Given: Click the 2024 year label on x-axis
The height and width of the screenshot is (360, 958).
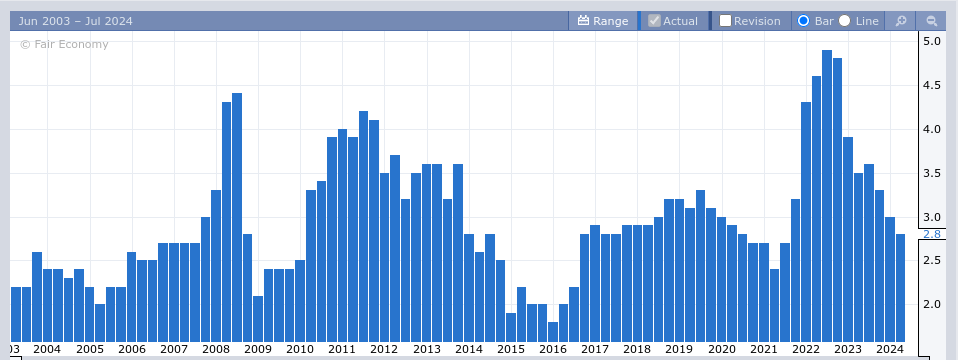Looking at the screenshot, I should [x=890, y=350].
